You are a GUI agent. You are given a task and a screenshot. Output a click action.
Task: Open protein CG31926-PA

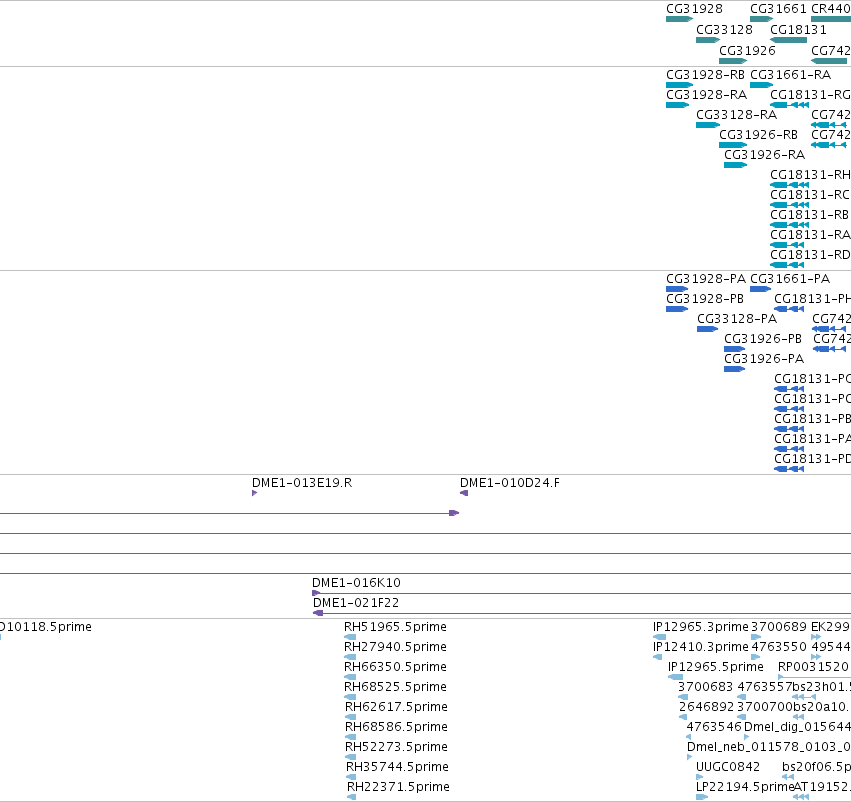[734, 369]
